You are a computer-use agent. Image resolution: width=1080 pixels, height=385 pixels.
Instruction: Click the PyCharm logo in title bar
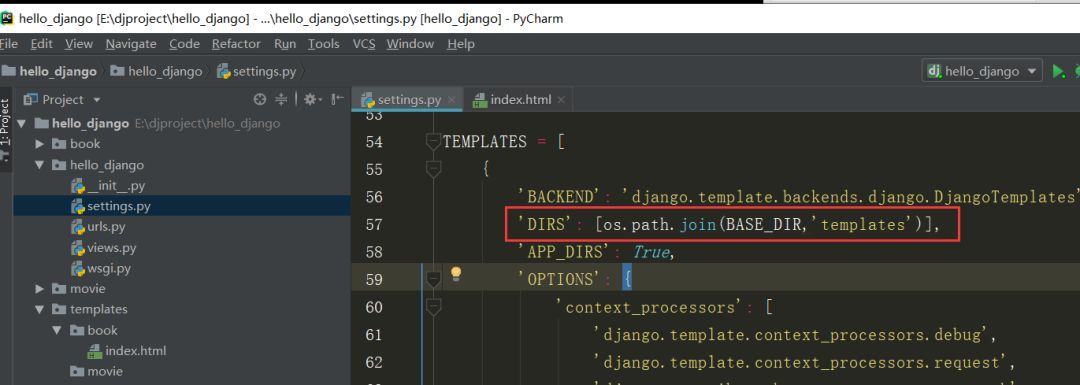(x=7, y=19)
